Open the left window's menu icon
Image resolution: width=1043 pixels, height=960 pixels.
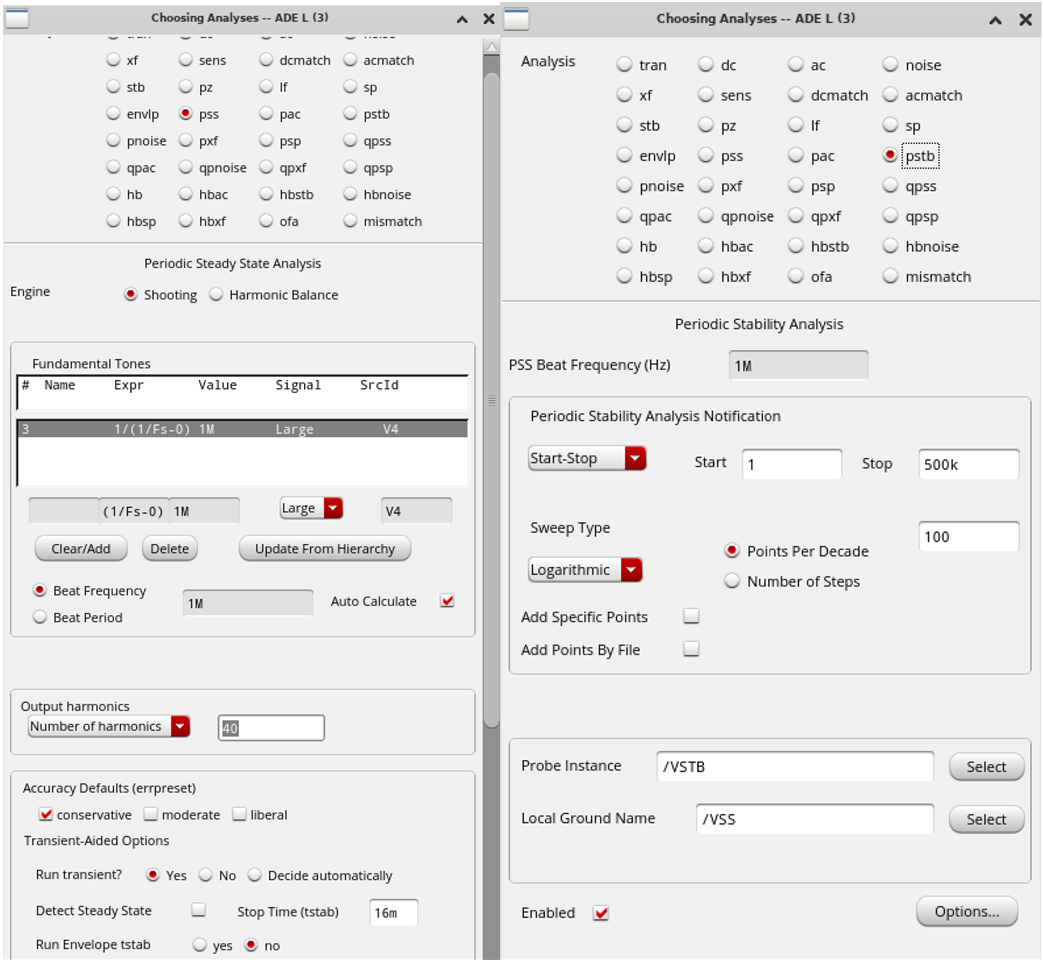17,19
